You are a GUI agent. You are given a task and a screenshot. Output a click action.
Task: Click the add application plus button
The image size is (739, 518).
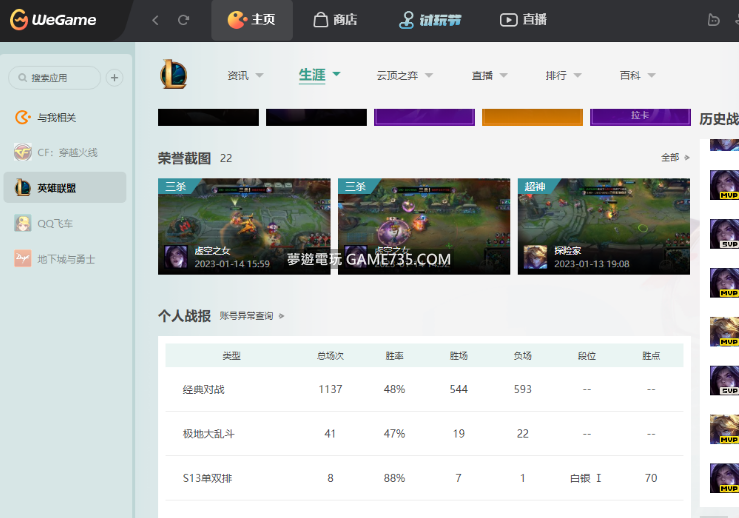pyautogui.click(x=114, y=78)
